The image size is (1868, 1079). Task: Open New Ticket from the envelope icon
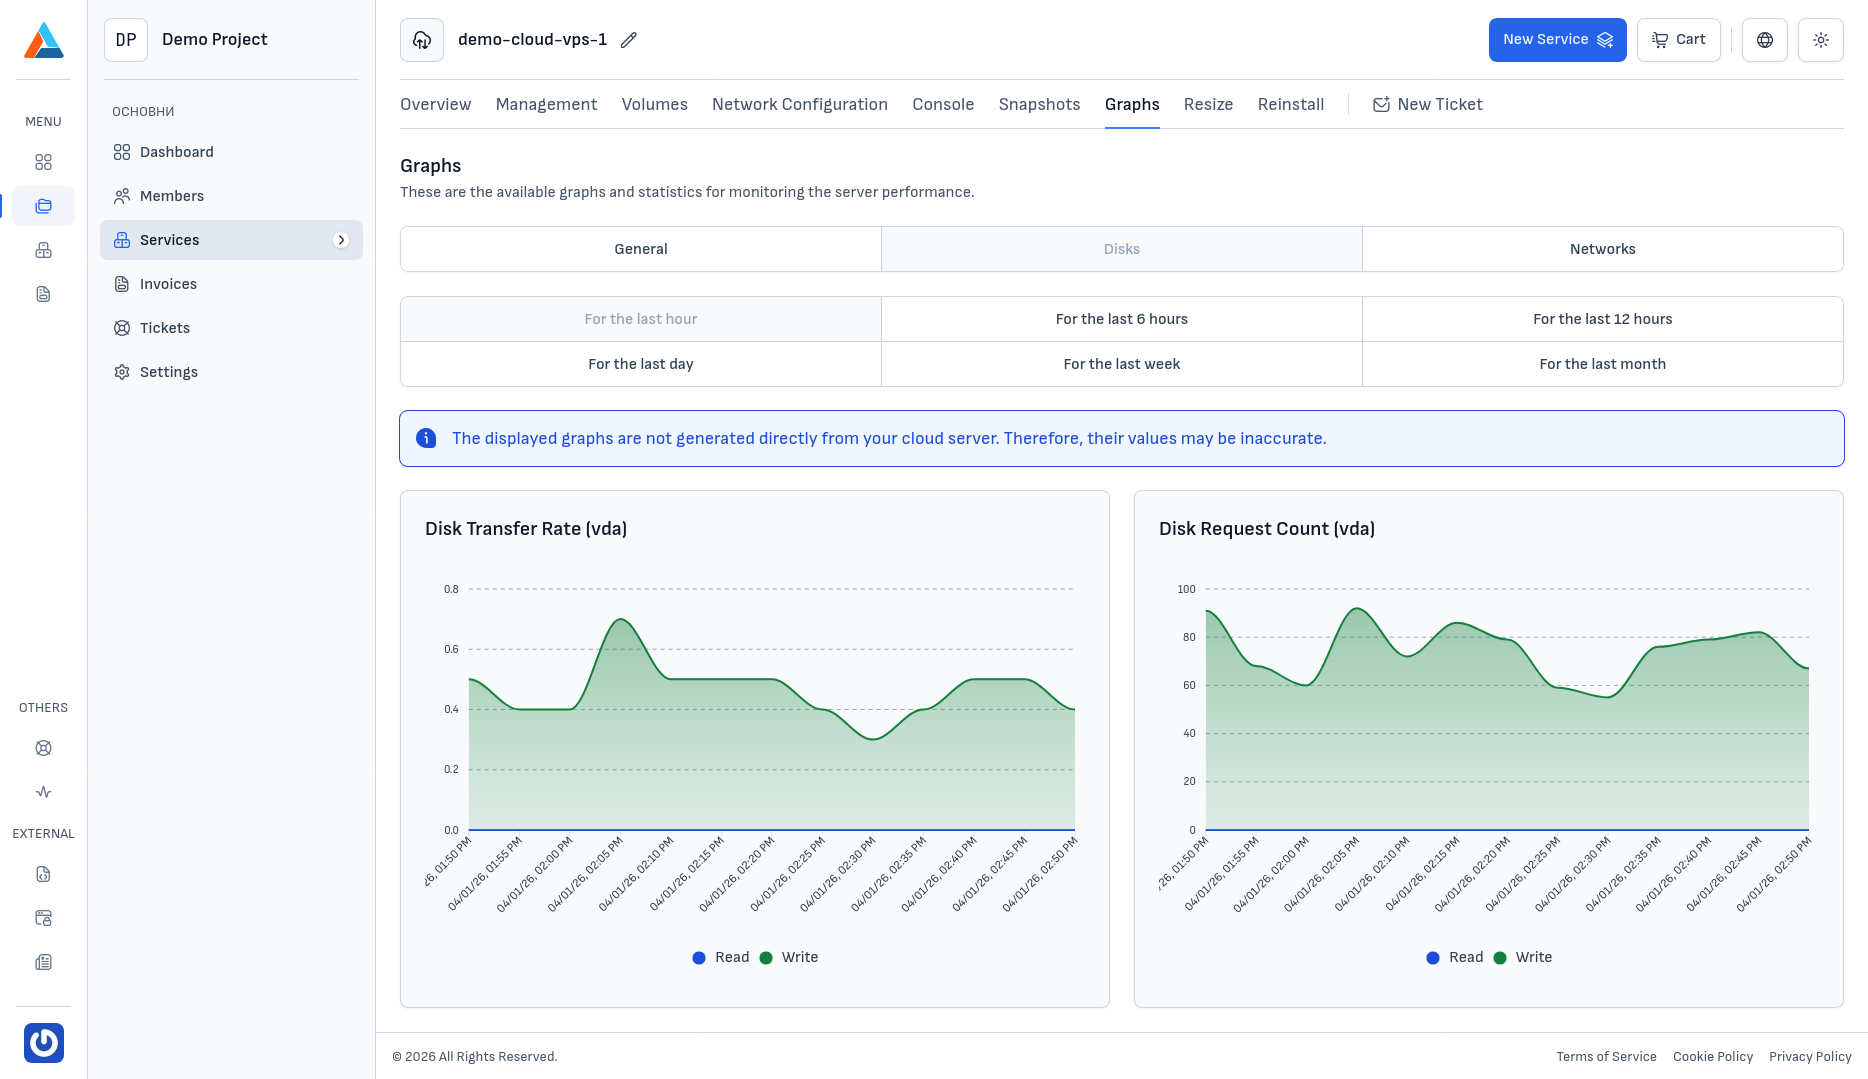click(1381, 104)
